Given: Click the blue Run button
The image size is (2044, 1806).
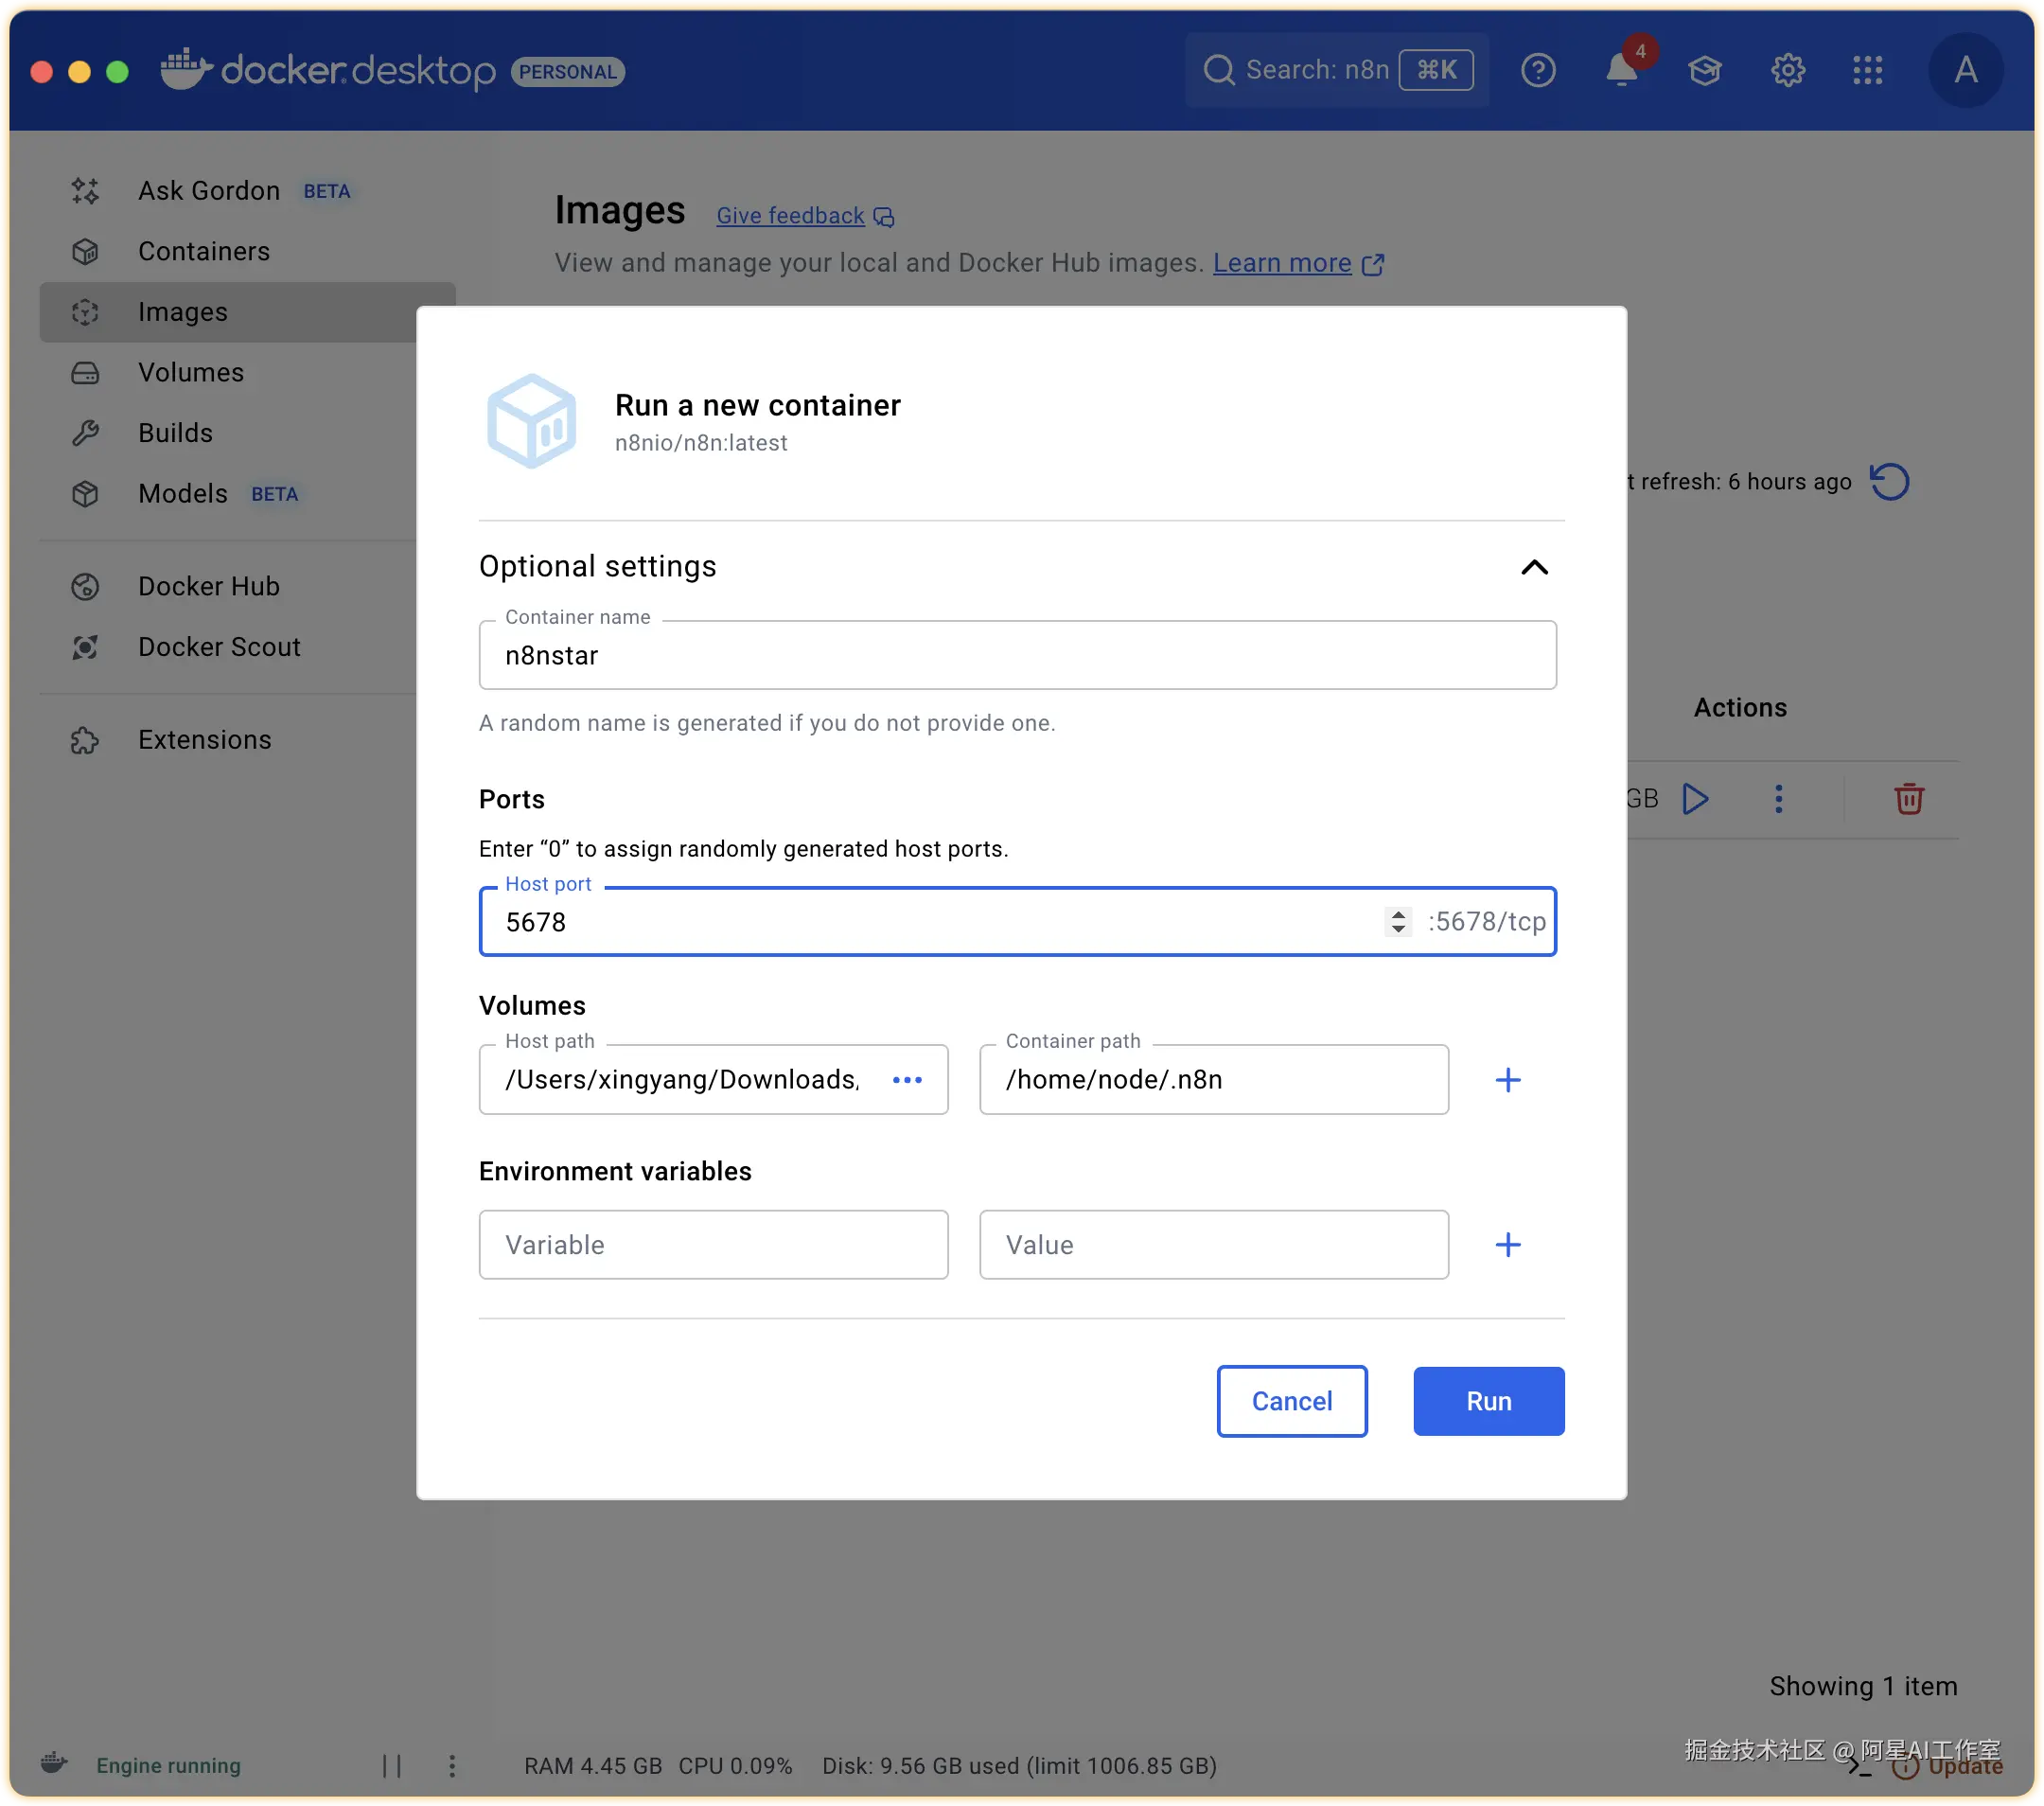Looking at the screenshot, I should click(1488, 1401).
